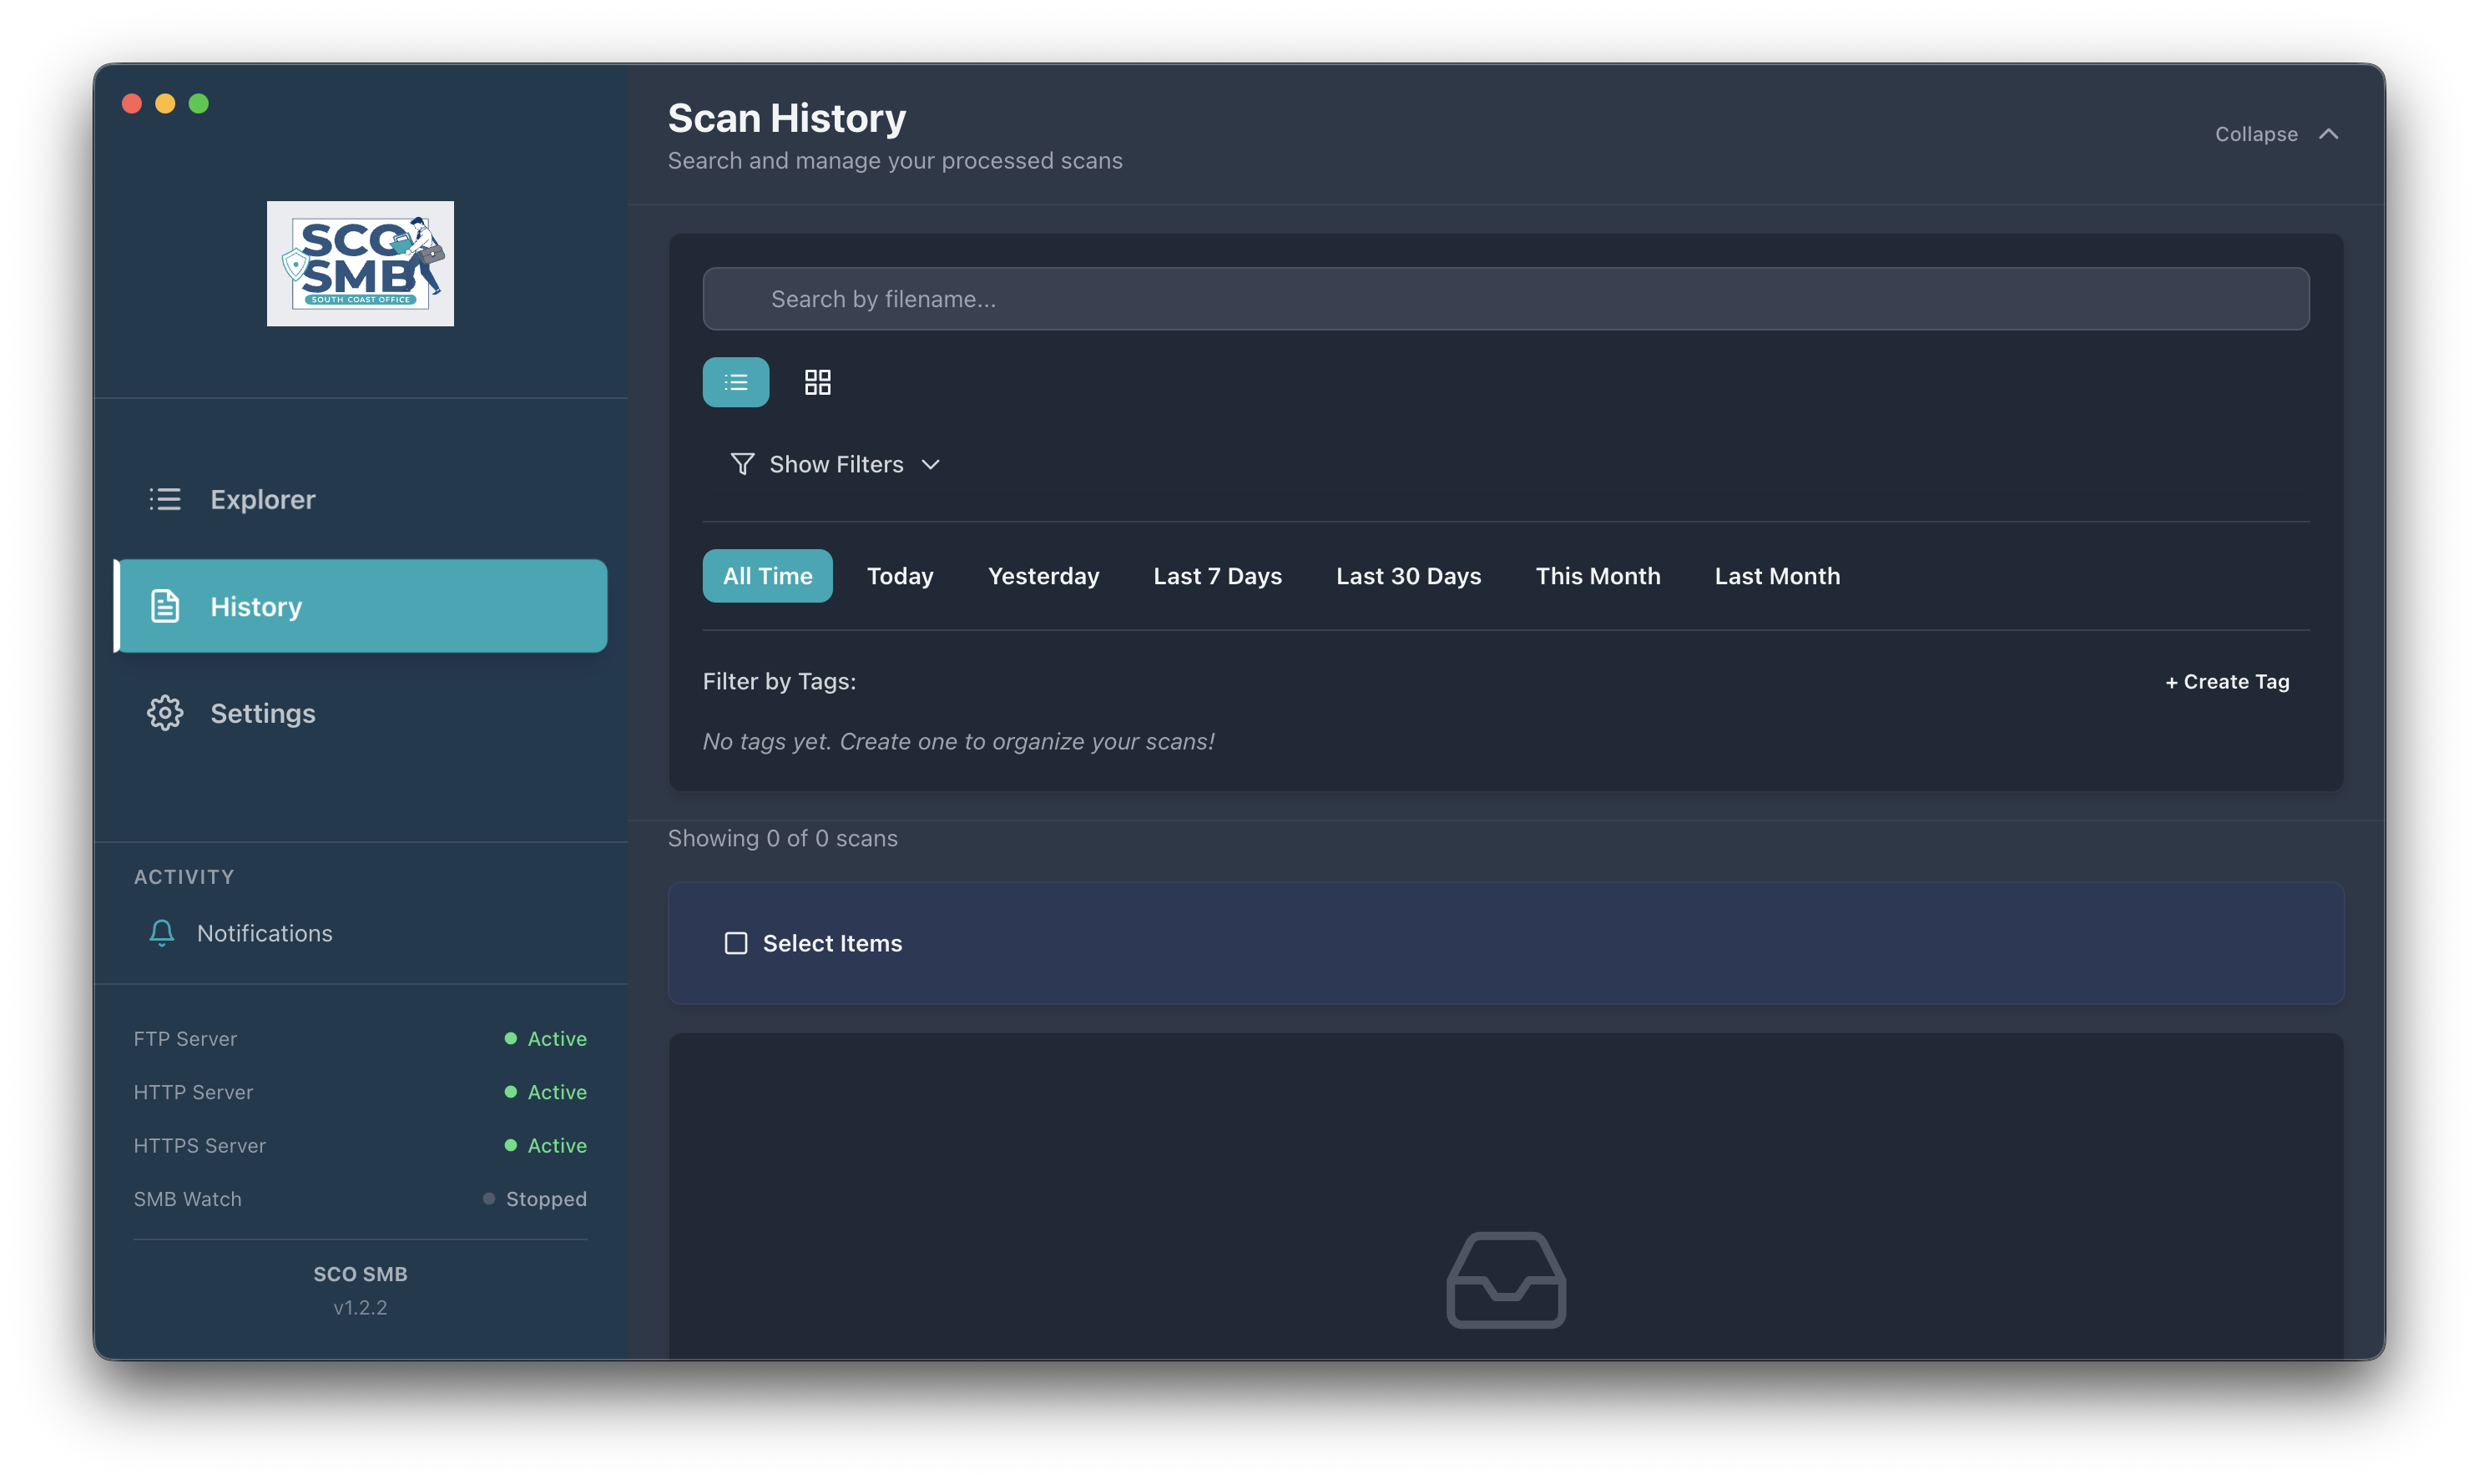This screenshot has width=2479, height=1484.
Task: Filter scans to Last Month
Action: point(1776,576)
